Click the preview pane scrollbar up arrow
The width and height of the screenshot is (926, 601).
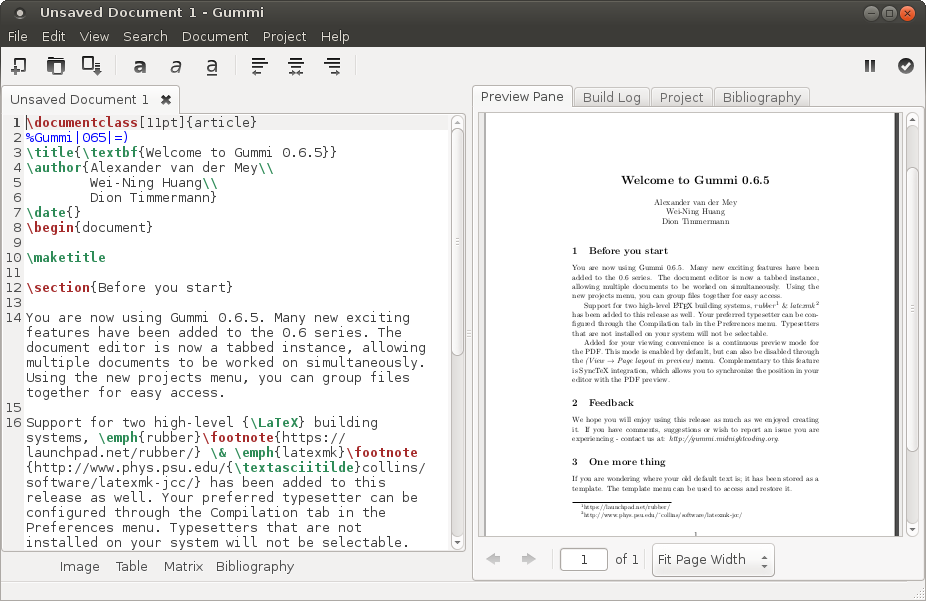[912, 119]
